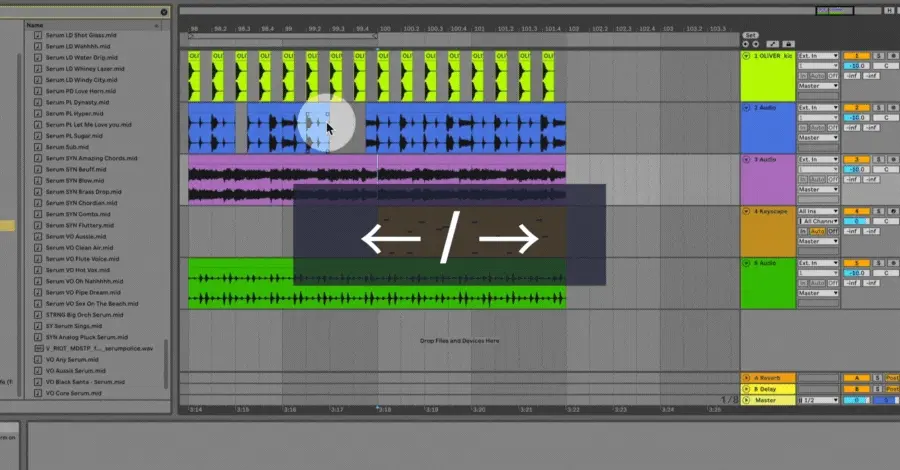Screen dimensions: 900x470
Task: Select the serumpolice.wav audio file
Action: click(x=99, y=348)
